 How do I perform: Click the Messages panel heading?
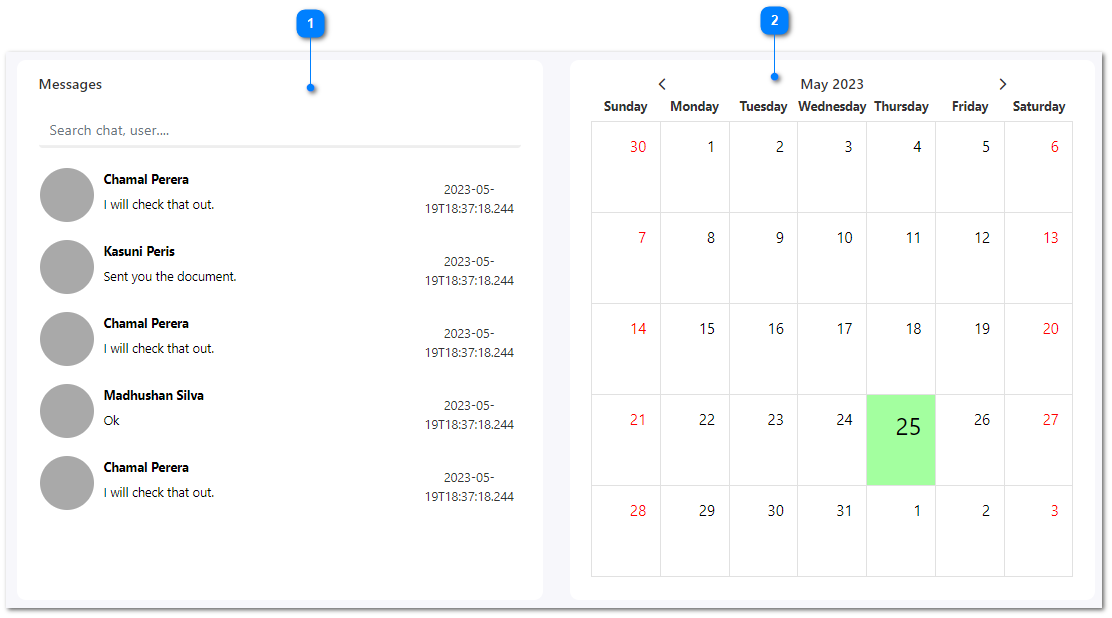[70, 84]
